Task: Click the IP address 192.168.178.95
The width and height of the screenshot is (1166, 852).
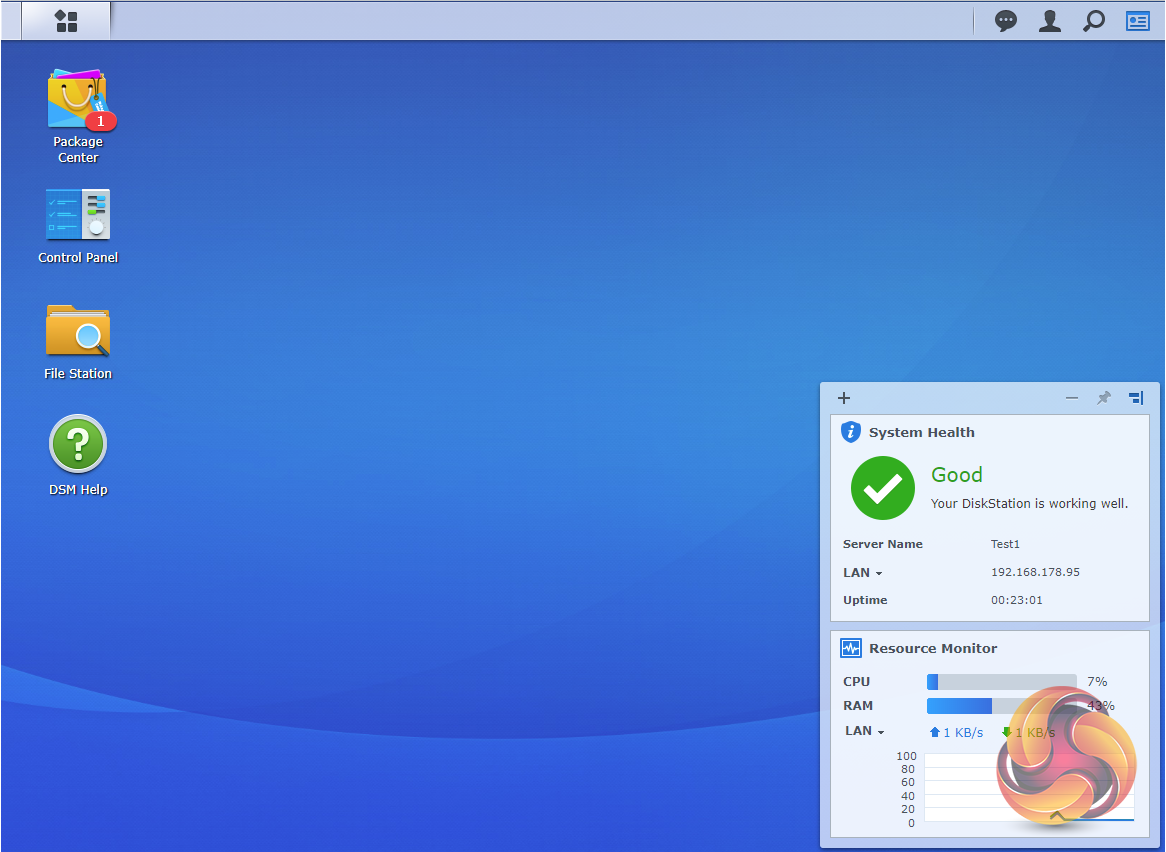Action: (x=1035, y=572)
